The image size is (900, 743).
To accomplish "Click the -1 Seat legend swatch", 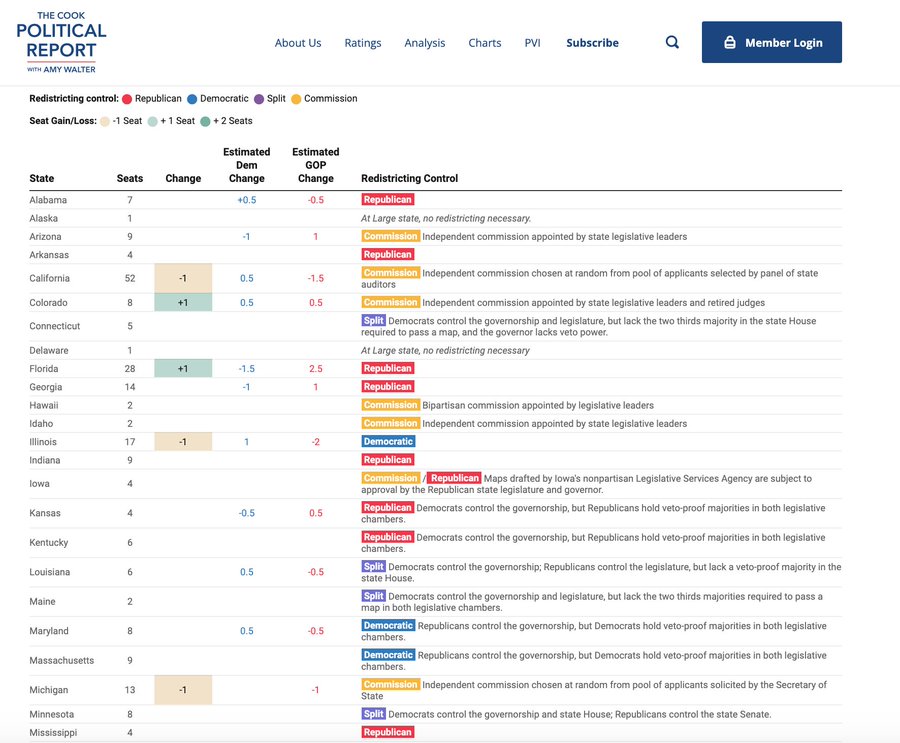I will 104,121.
